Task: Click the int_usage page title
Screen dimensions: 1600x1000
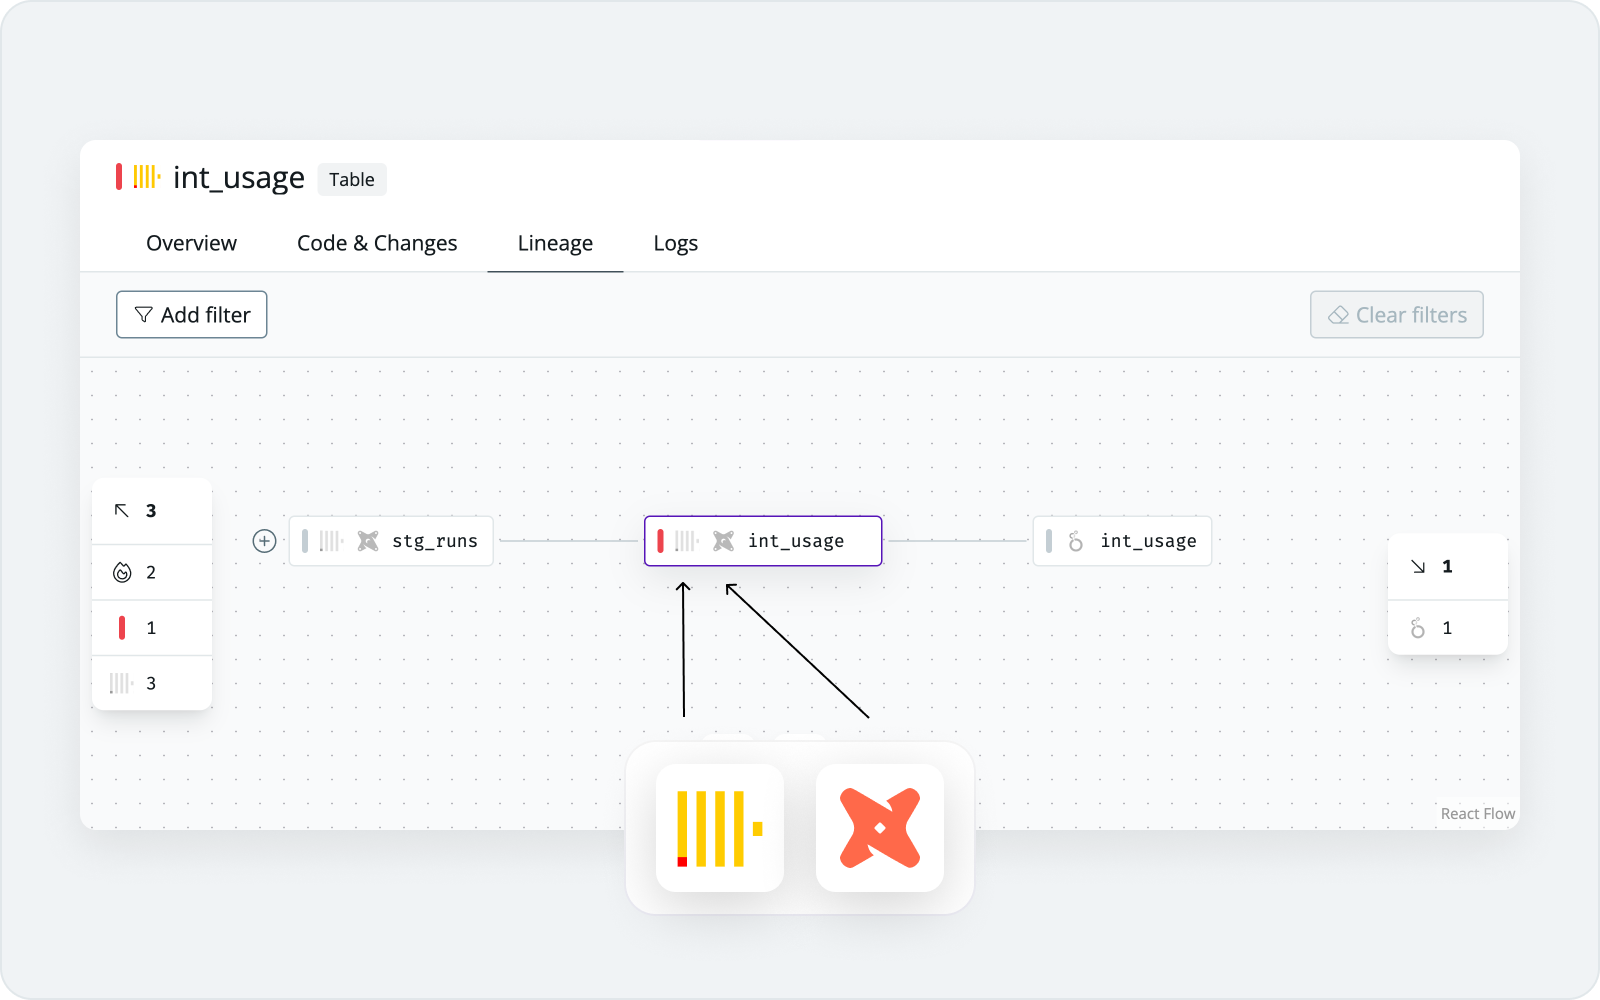Action: [x=239, y=177]
